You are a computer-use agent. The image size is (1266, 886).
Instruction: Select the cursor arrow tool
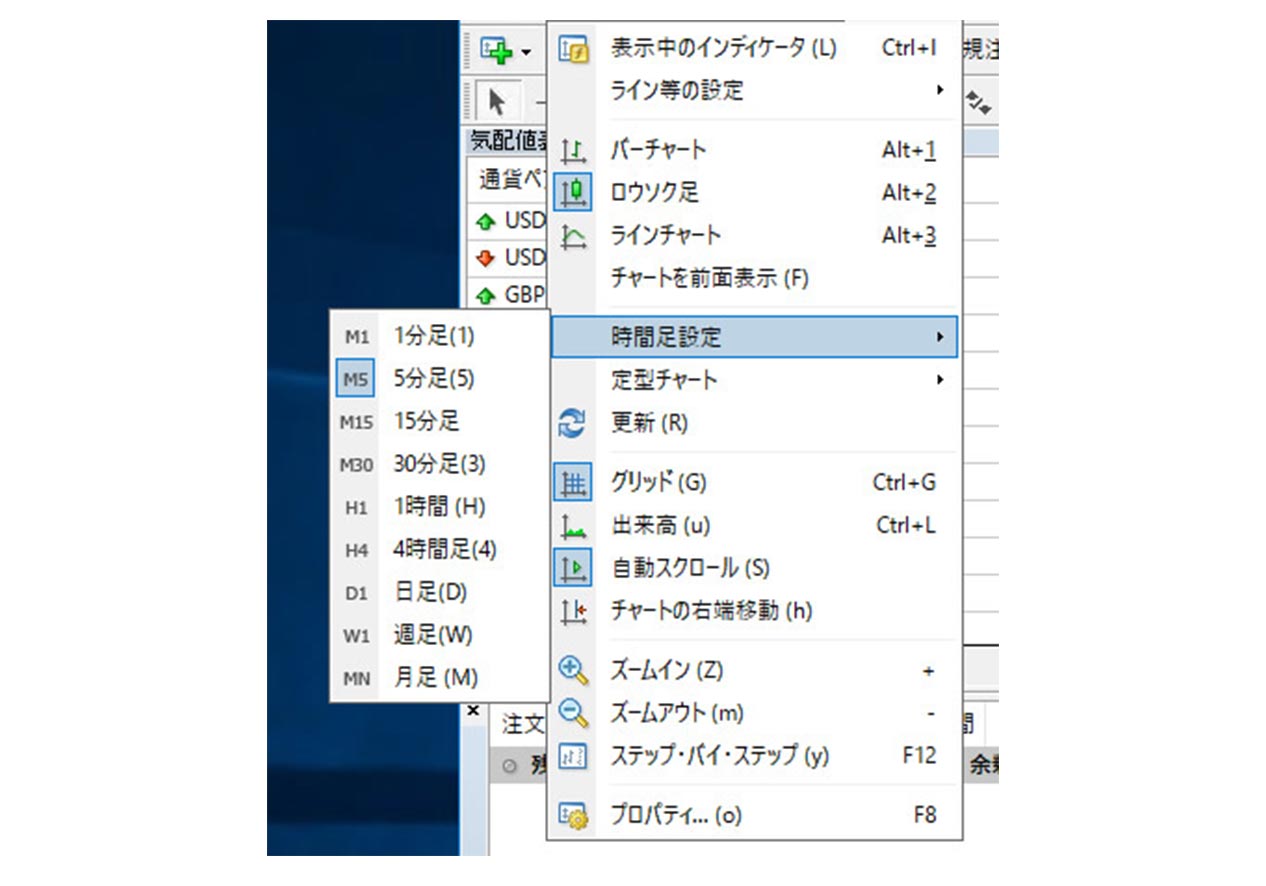(x=496, y=101)
